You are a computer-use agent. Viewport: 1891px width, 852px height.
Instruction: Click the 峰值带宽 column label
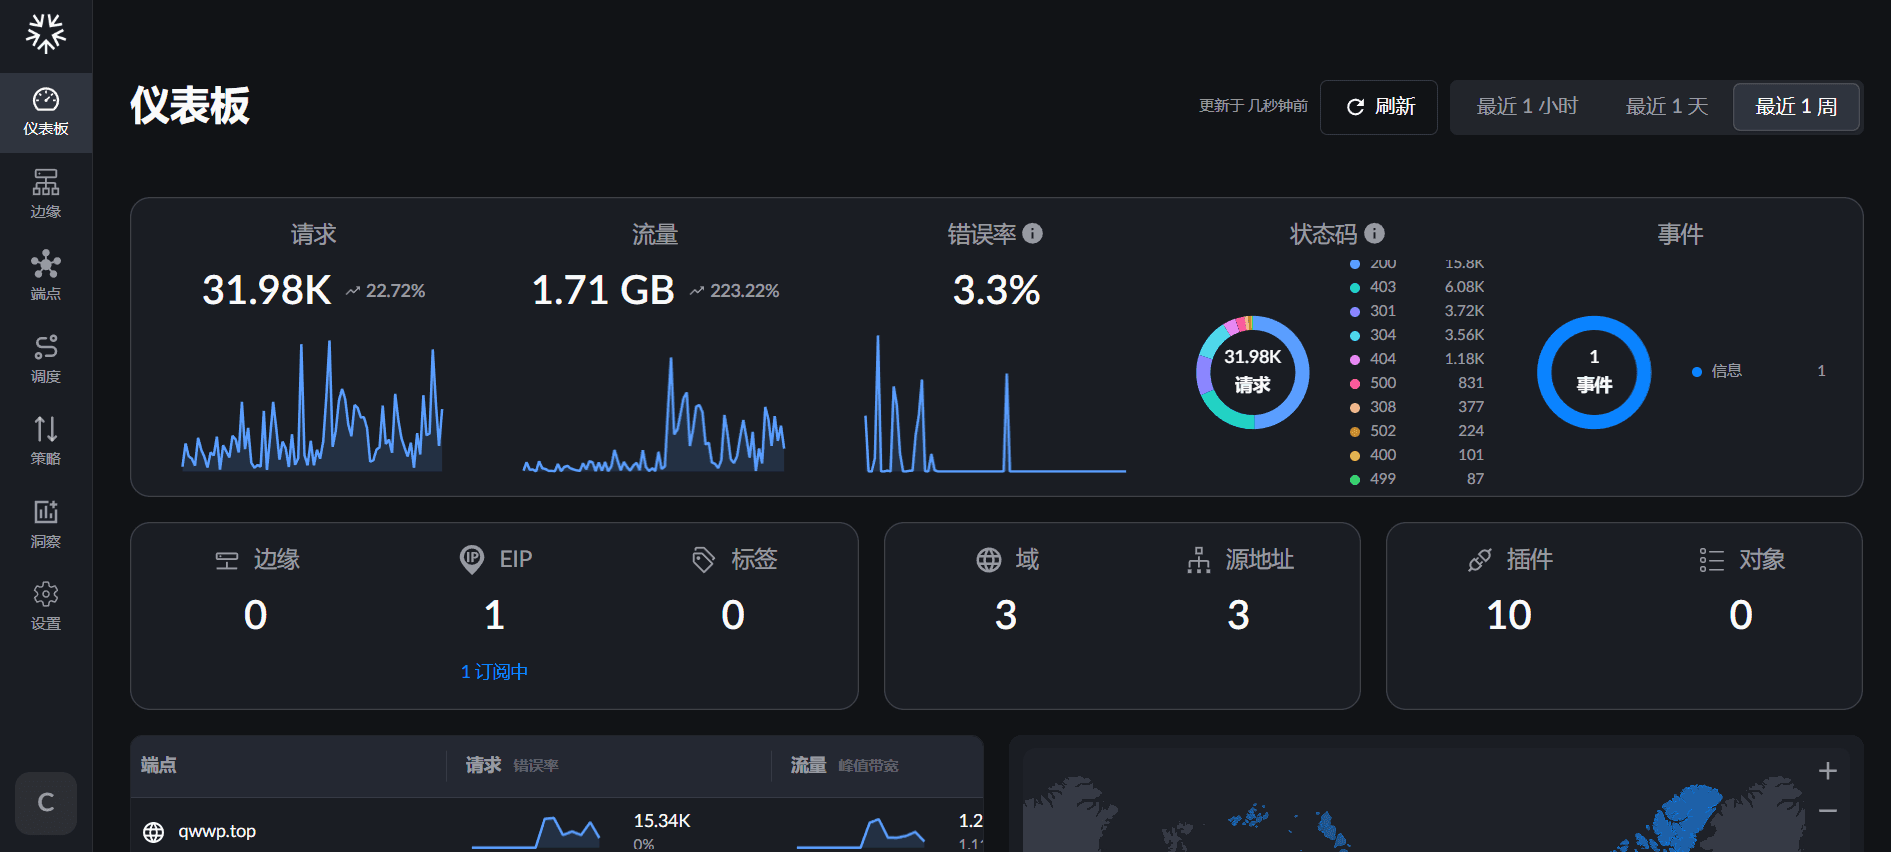(x=868, y=766)
